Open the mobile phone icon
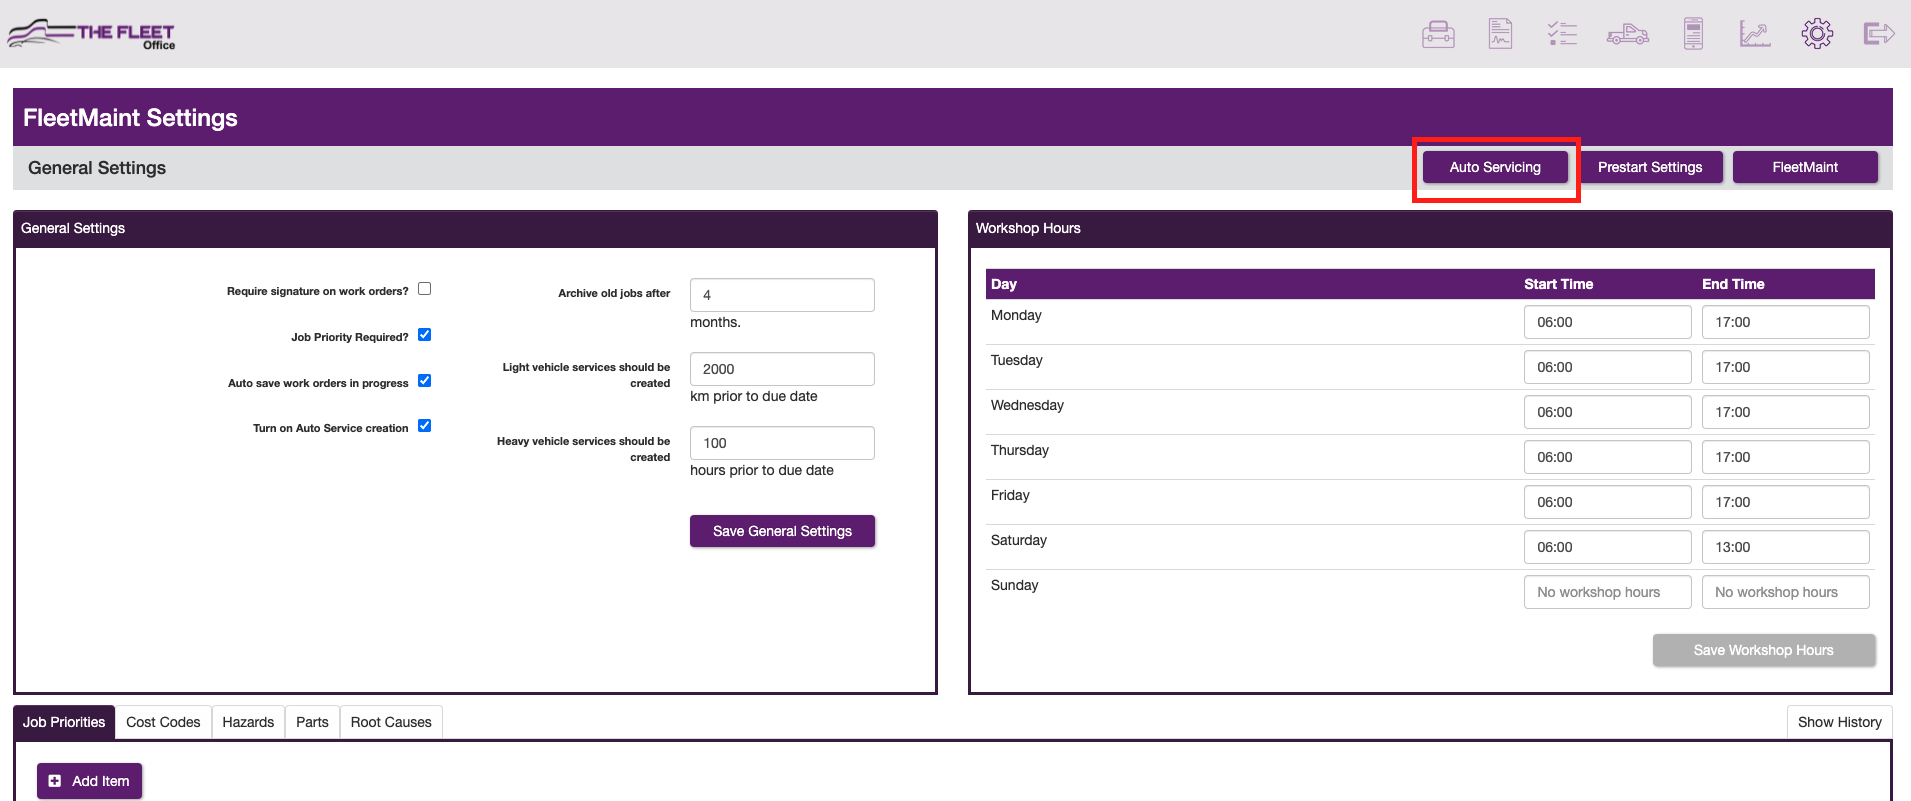1911x801 pixels. pos(1693,34)
